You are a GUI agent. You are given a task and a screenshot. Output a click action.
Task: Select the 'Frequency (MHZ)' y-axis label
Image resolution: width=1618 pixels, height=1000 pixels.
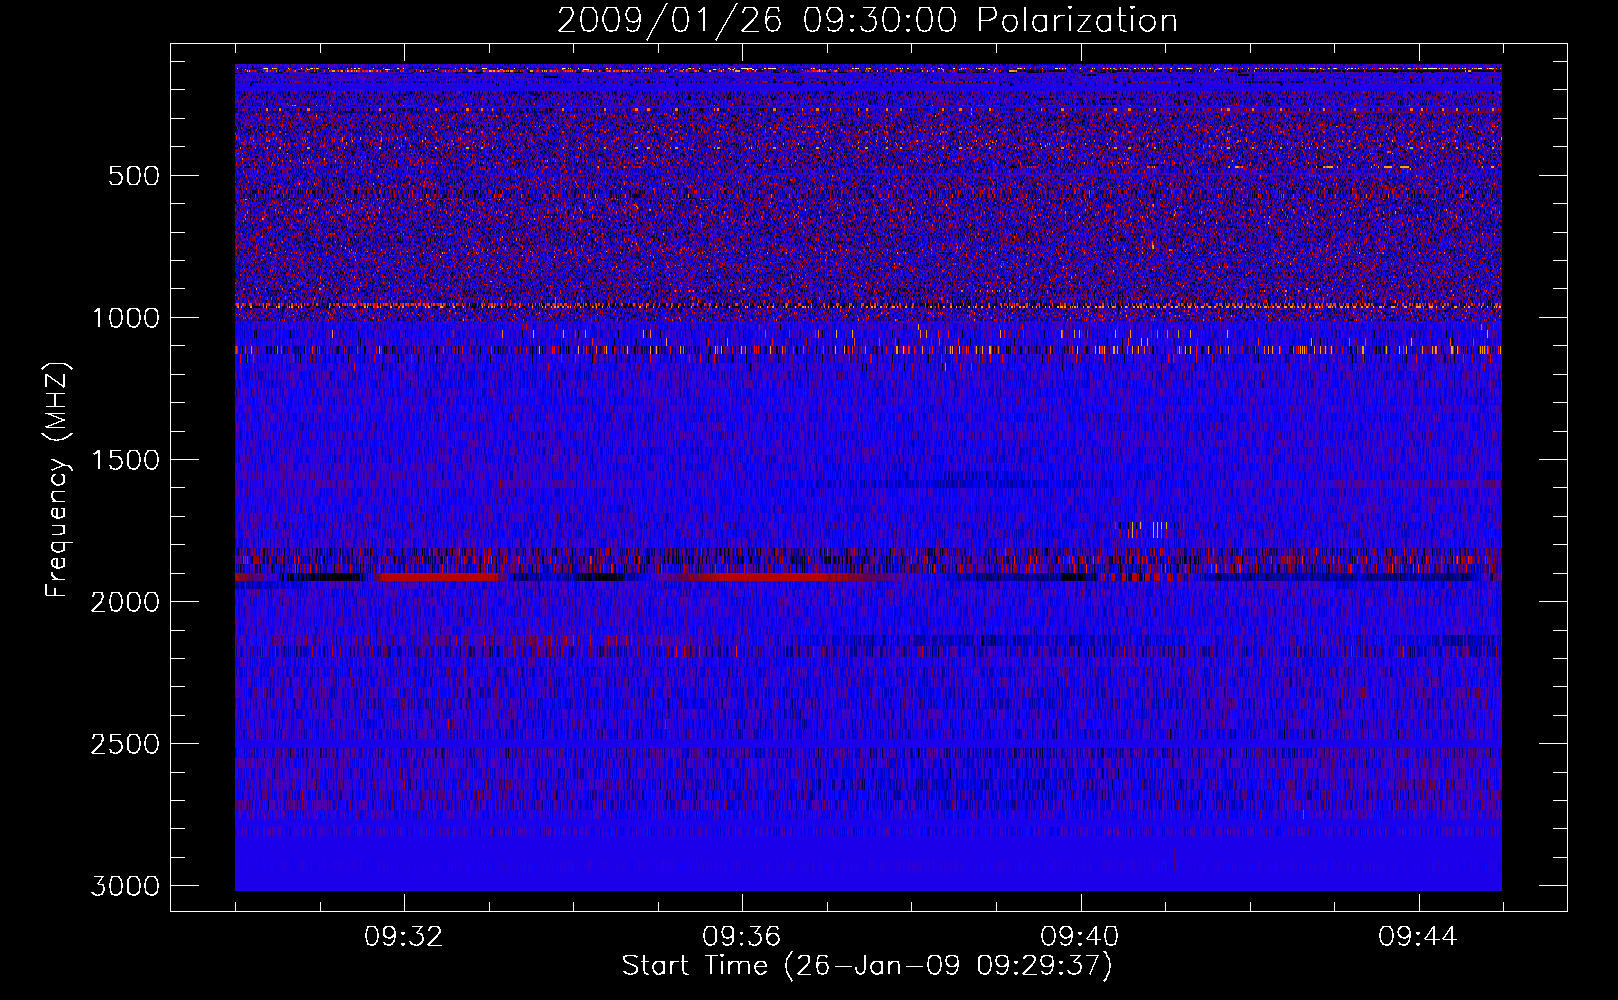[x=57, y=480]
